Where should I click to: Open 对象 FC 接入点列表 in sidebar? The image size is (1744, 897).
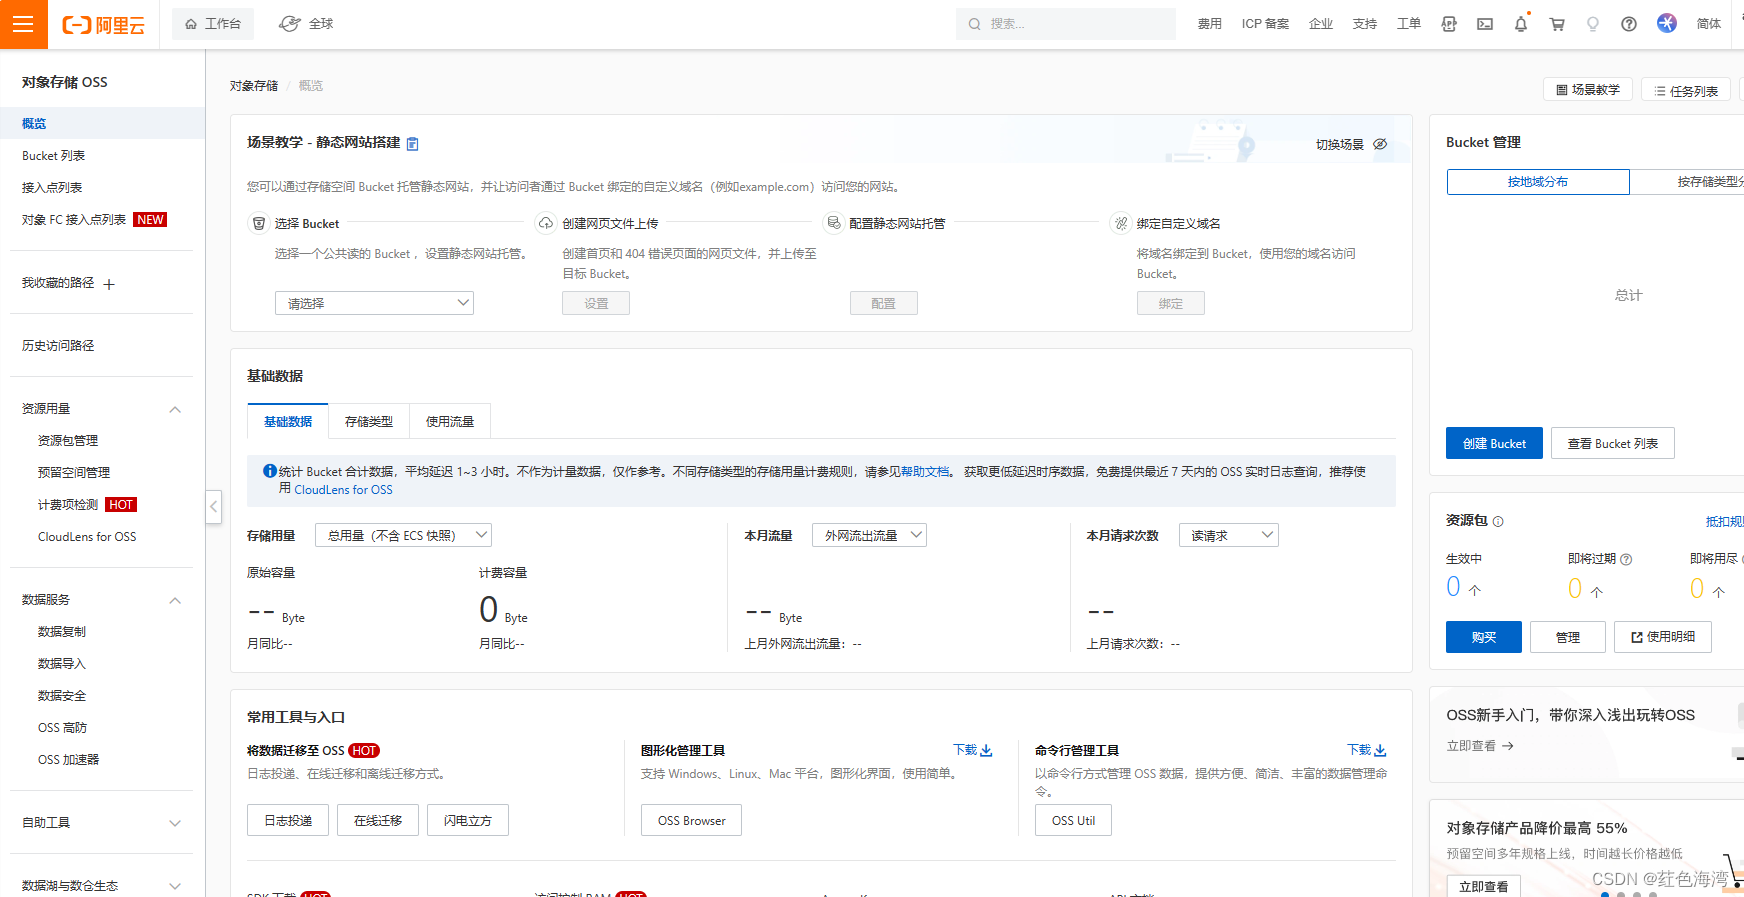[x=74, y=220]
